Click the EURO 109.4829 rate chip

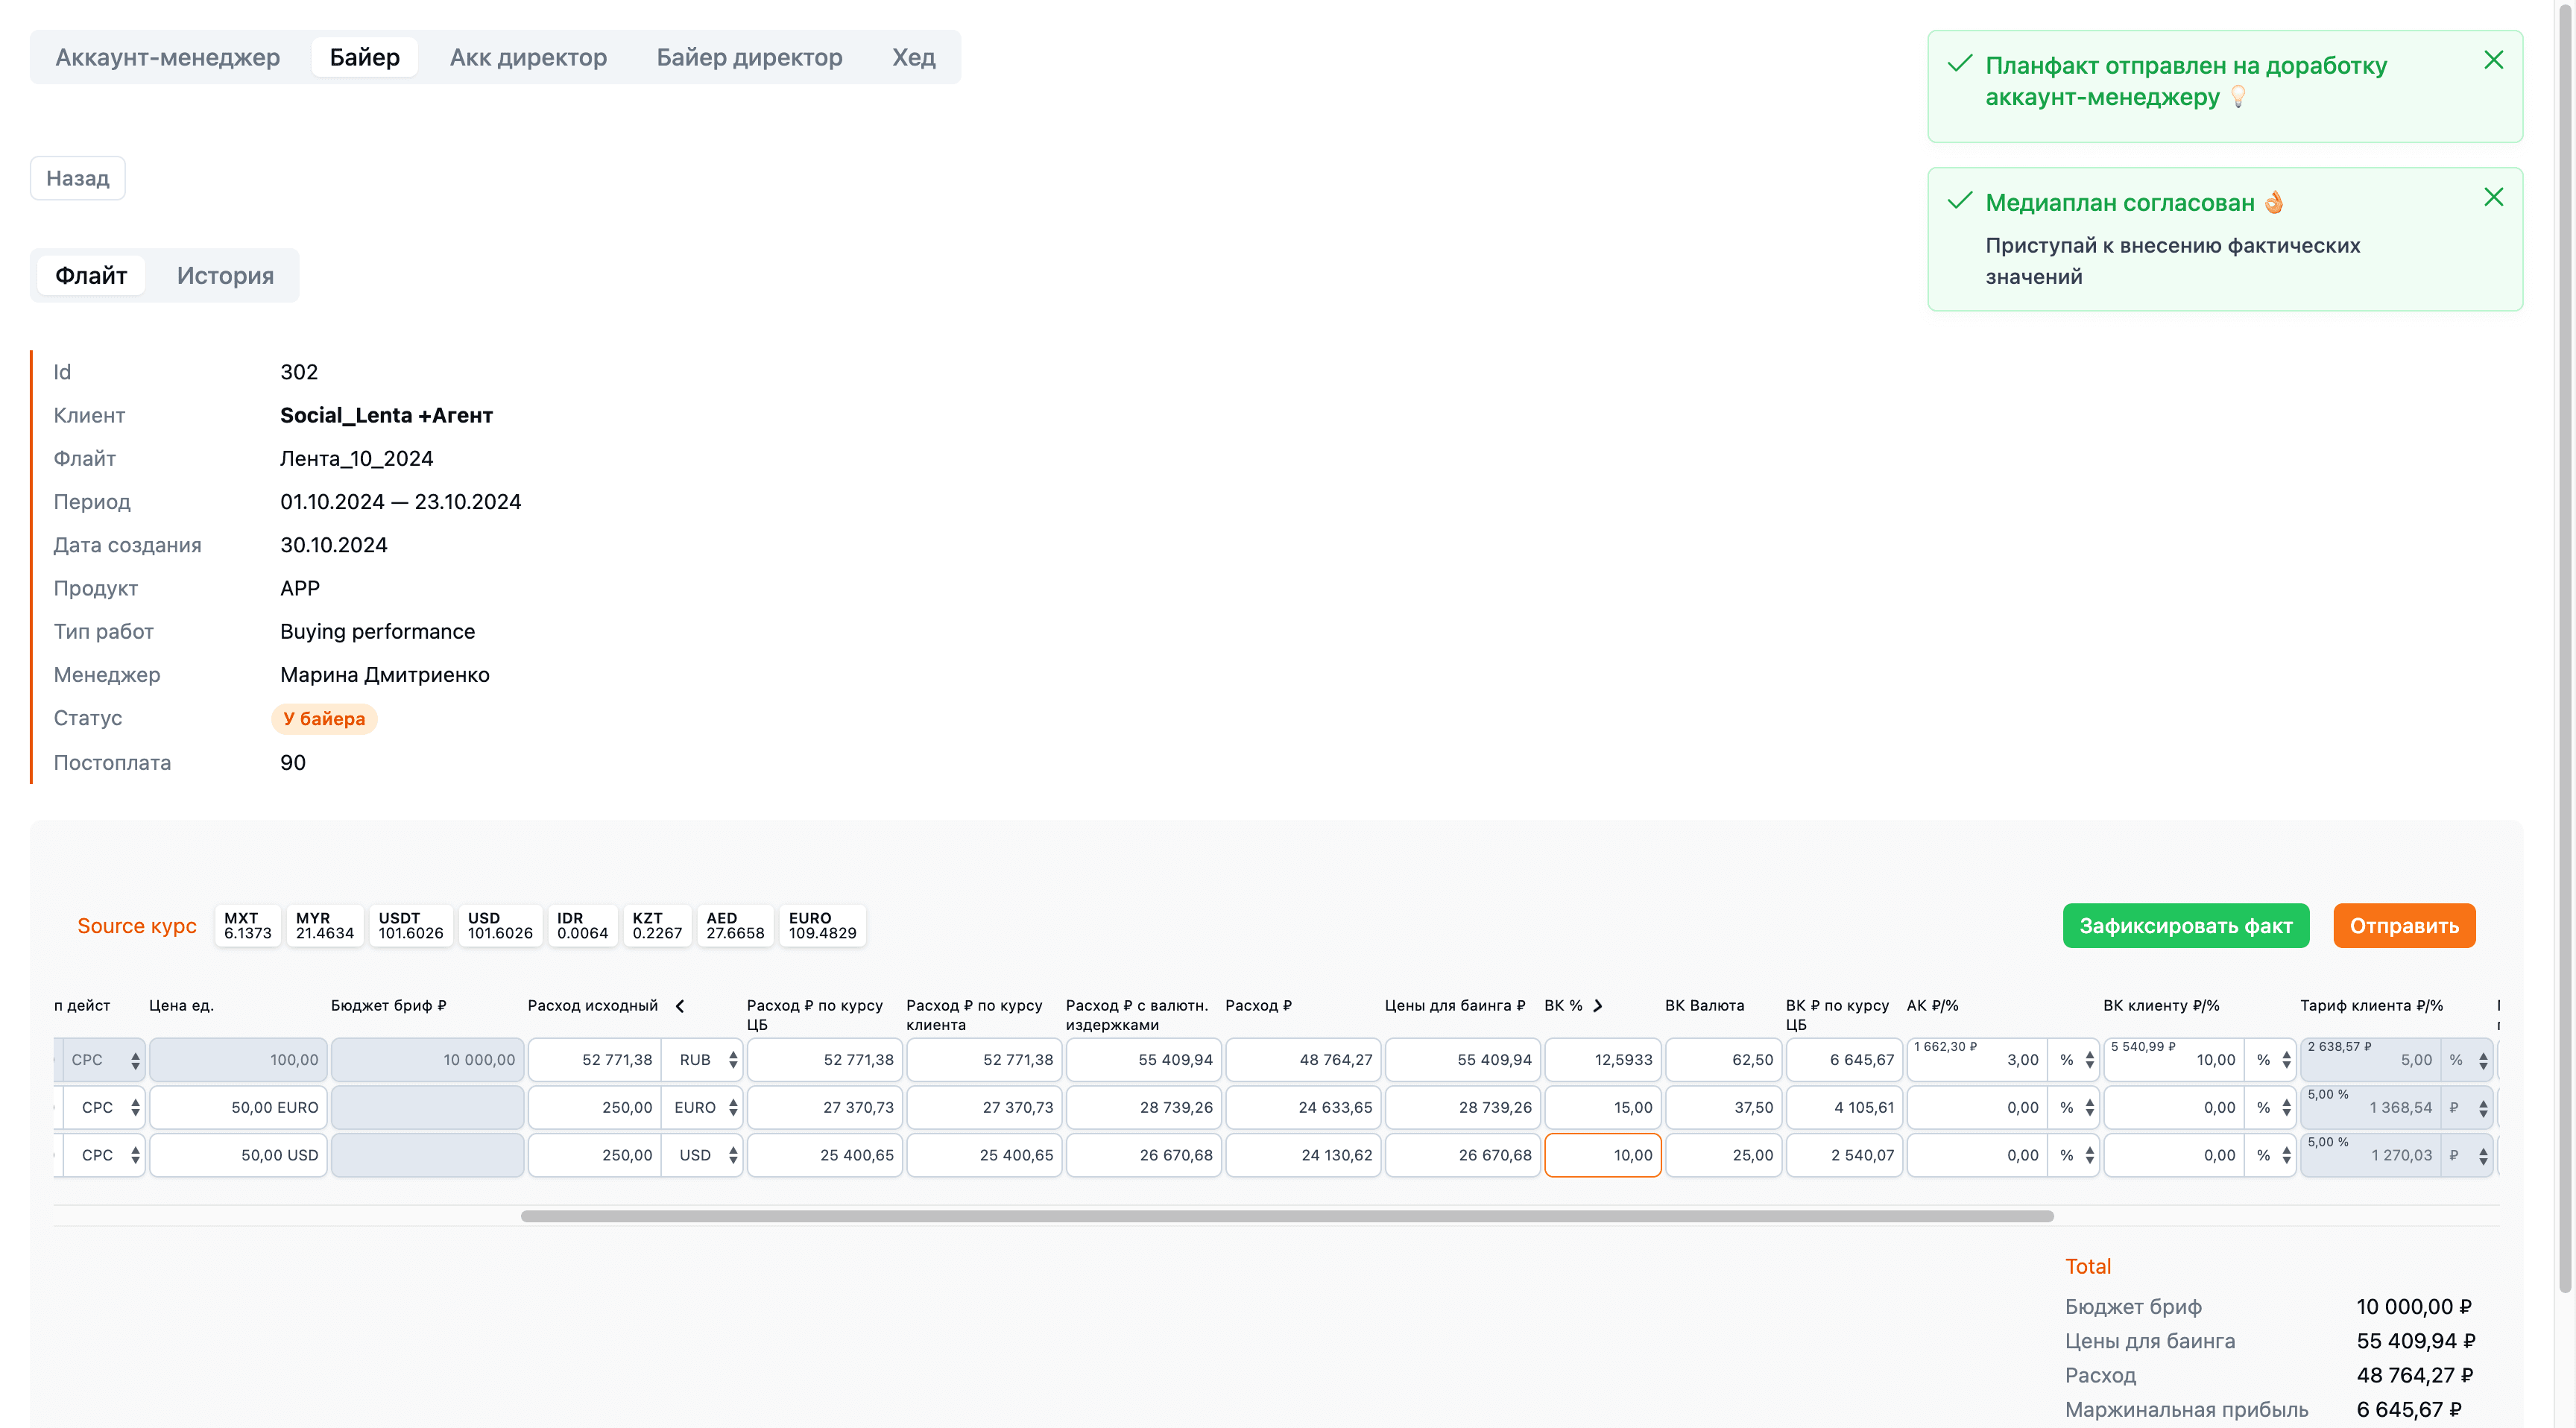(x=822, y=925)
